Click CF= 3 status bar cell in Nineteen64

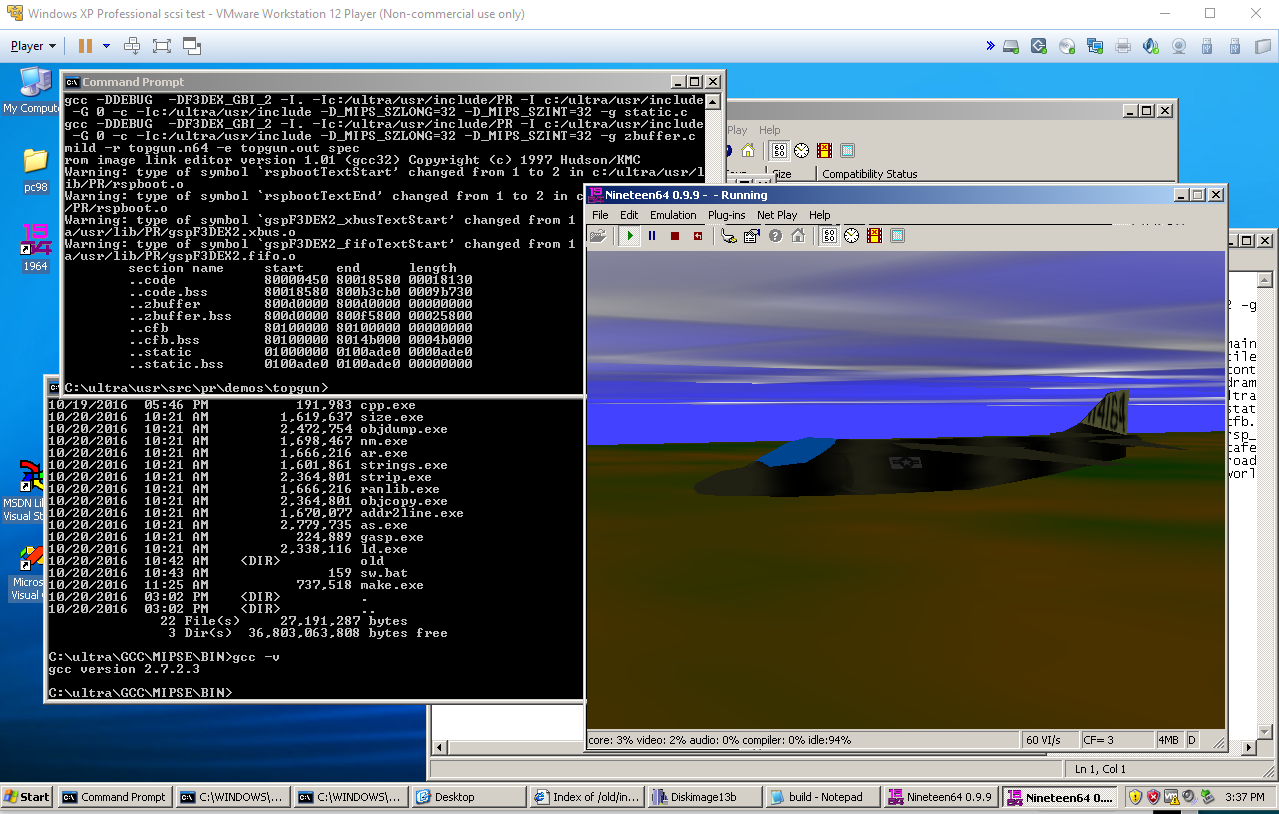point(1116,740)
